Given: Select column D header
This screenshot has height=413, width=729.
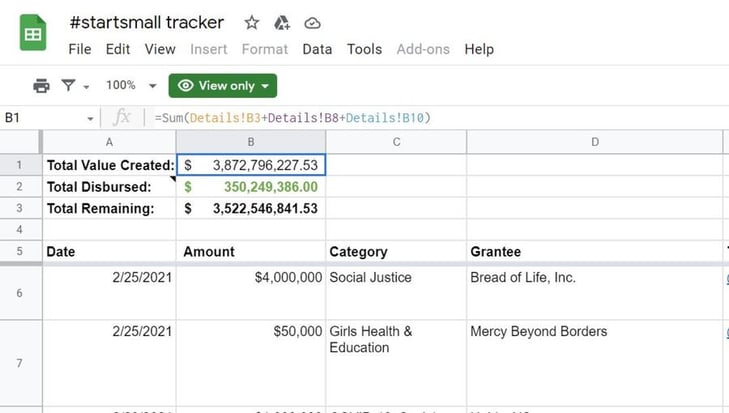Looking at the screenshot, I should 595,142.
